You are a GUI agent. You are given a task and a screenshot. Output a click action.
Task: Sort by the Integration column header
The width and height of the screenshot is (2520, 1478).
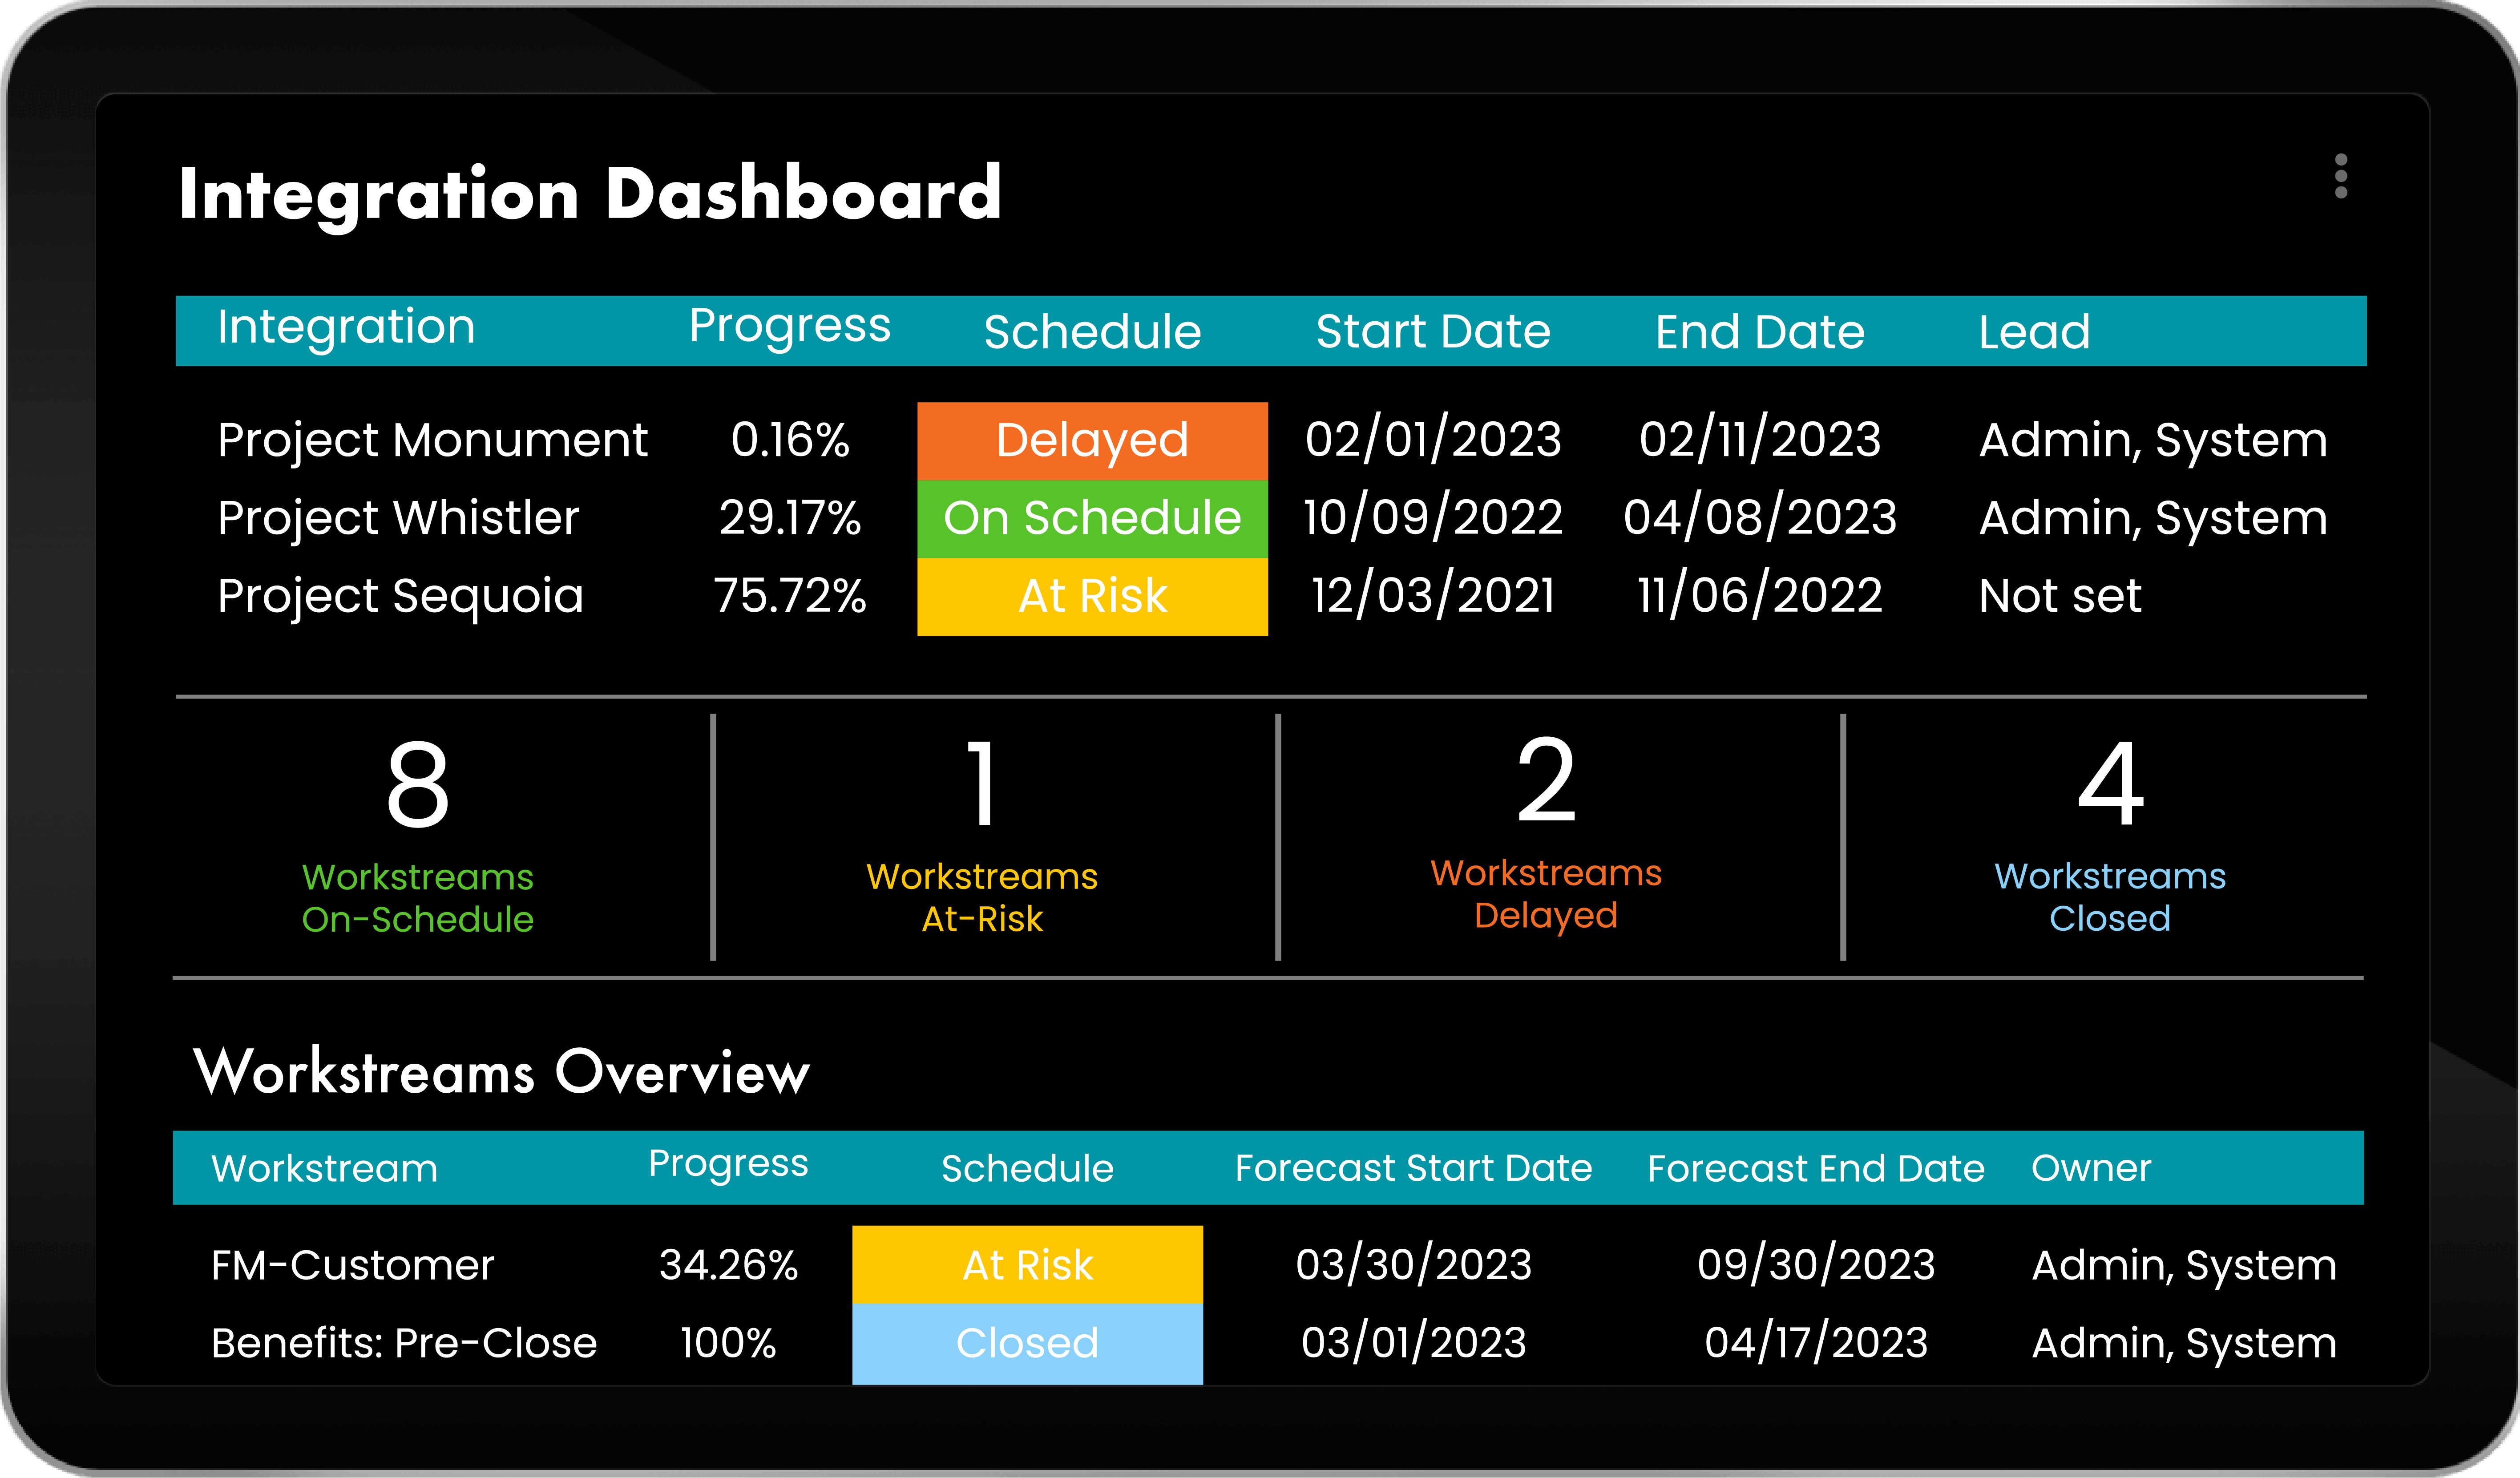point(346,328)
